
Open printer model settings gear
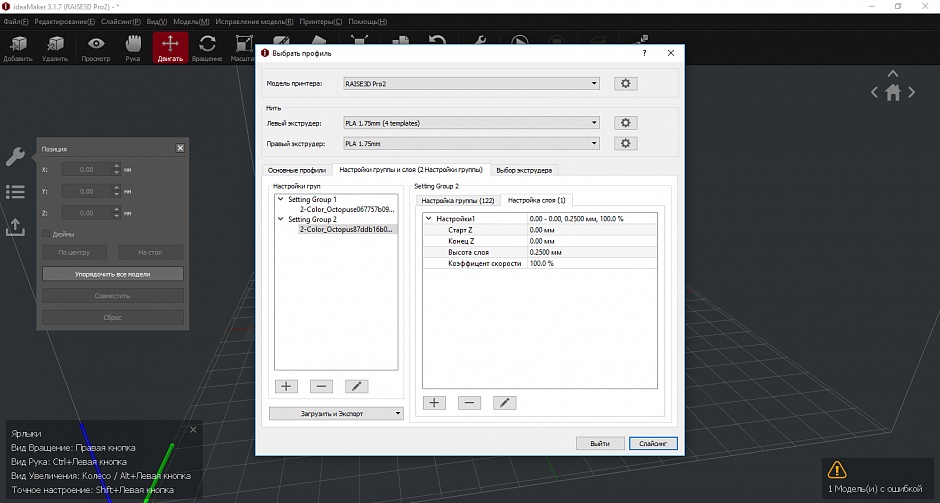[625, 84]
